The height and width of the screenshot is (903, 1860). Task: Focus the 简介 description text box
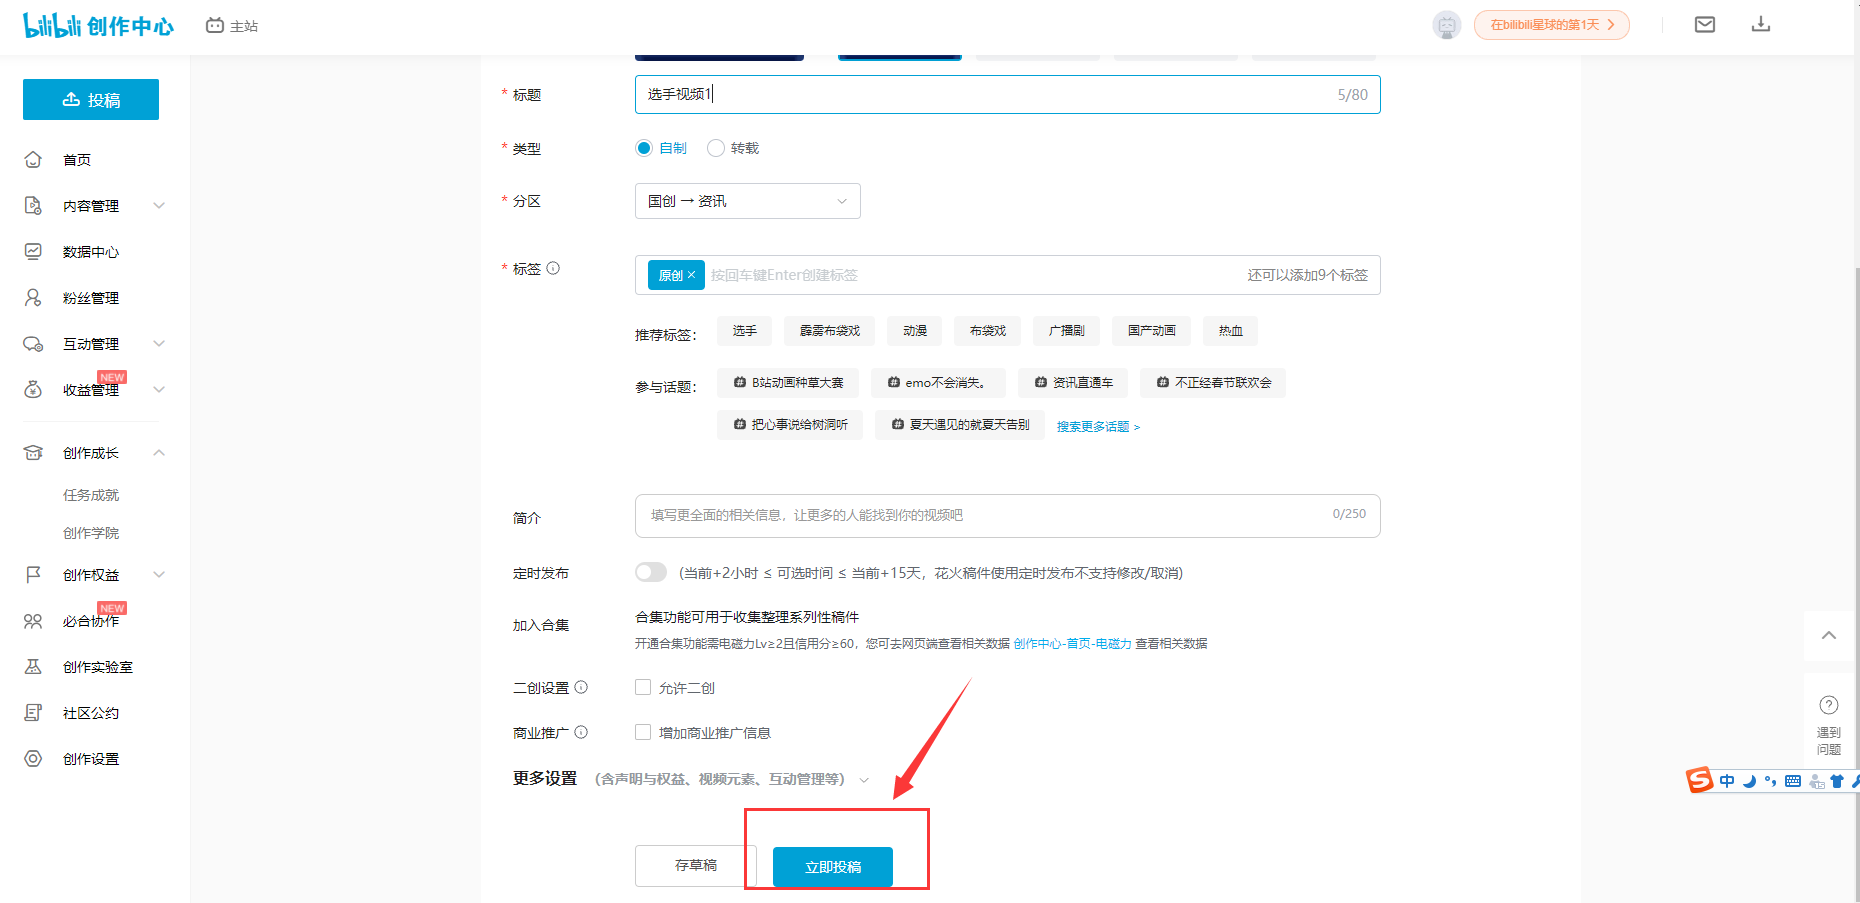[x=1007, y=516]
